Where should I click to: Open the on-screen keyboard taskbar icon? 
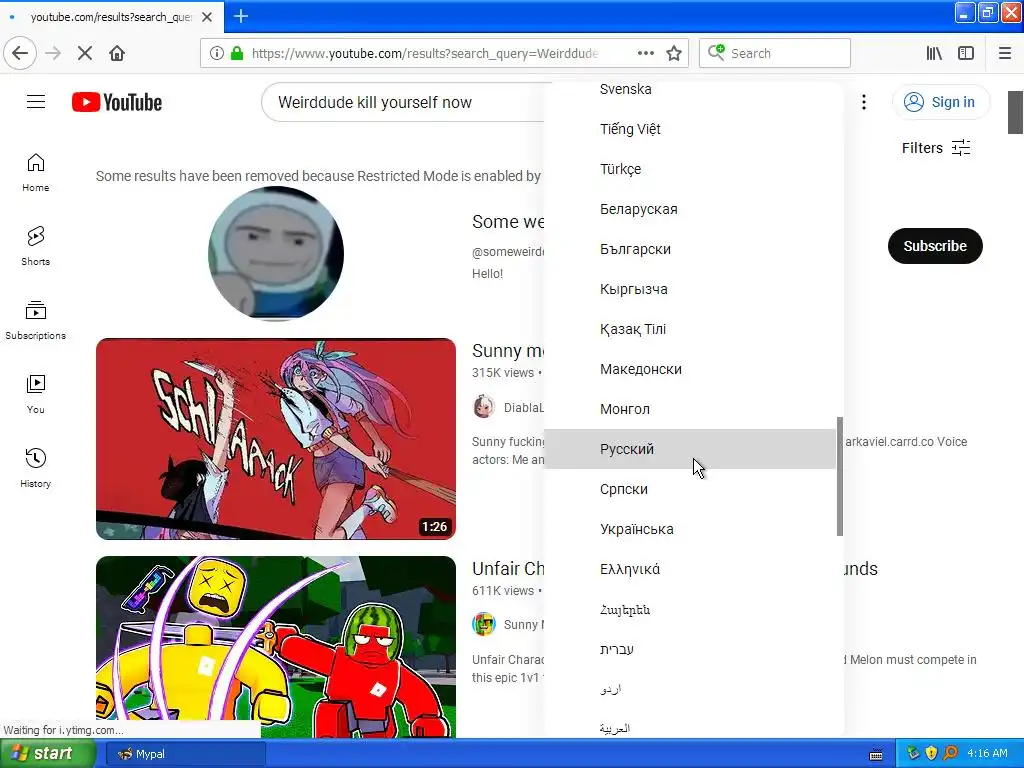pyautogui.click(x=876, y=754)
